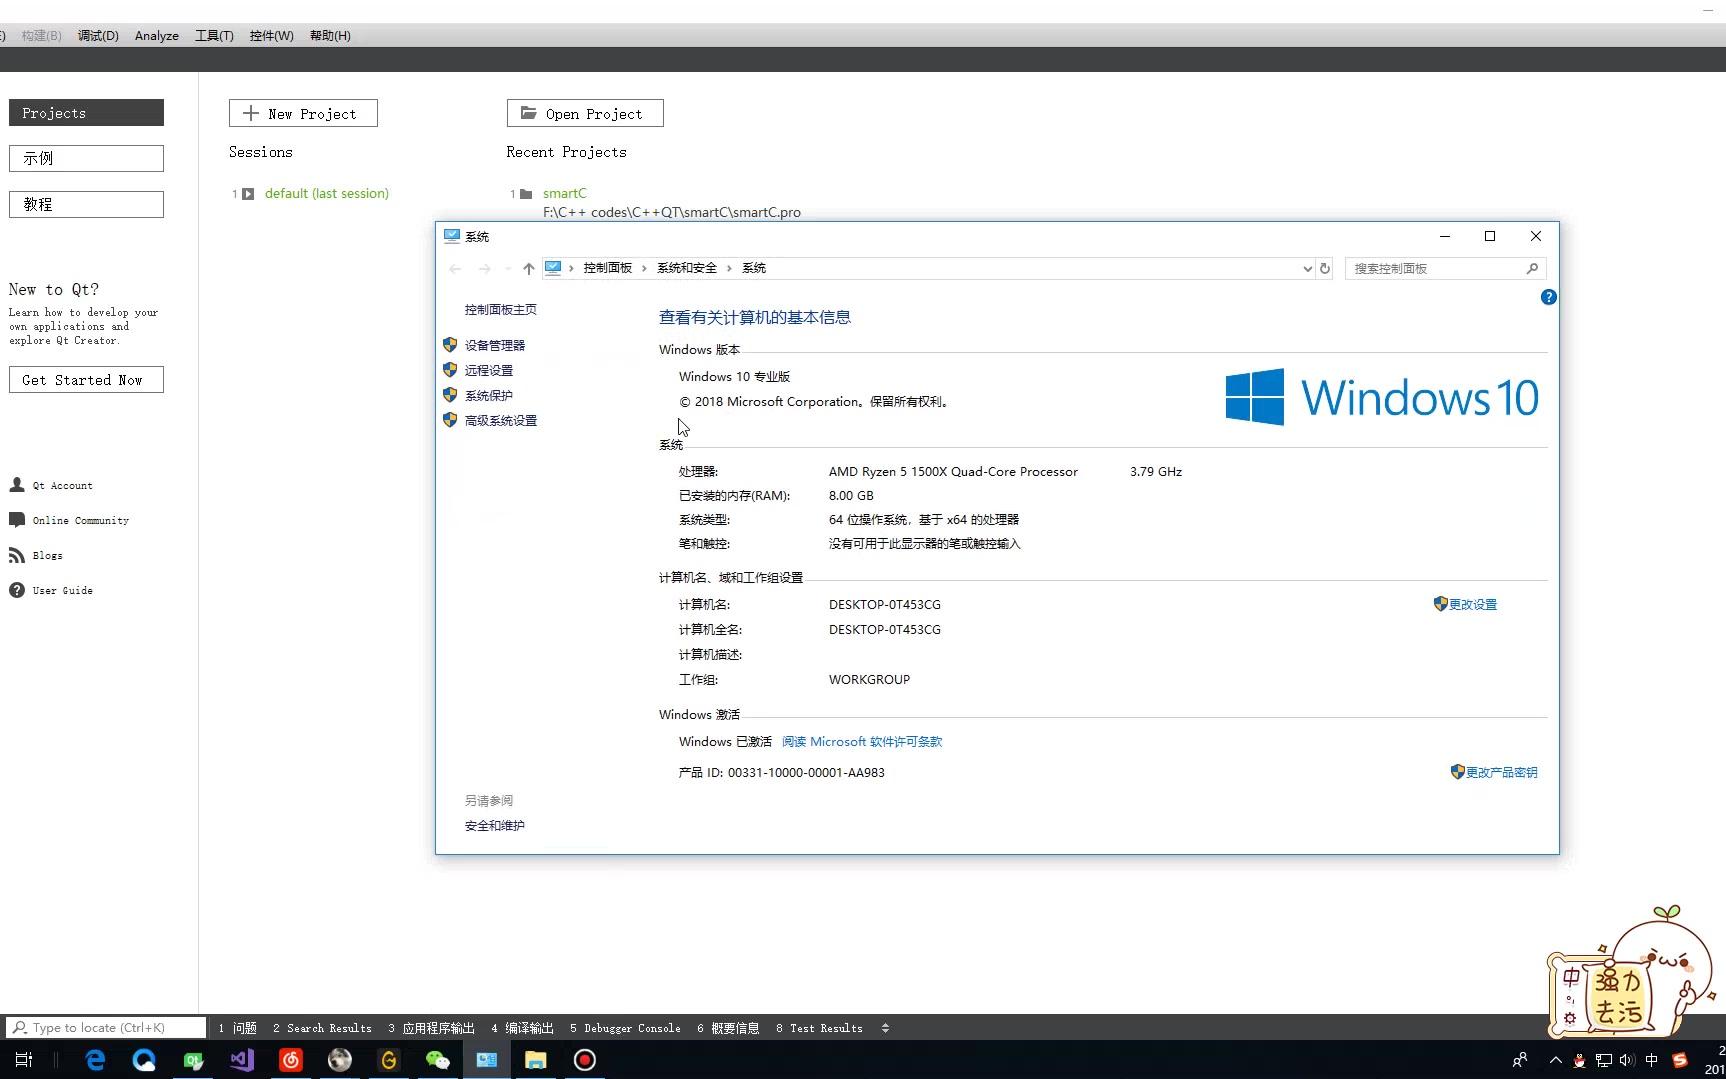Click the search magnifier in control panel search
Viewport: 1726px width, 1079px height.
pyautogui.click(x=1532, y=268)
